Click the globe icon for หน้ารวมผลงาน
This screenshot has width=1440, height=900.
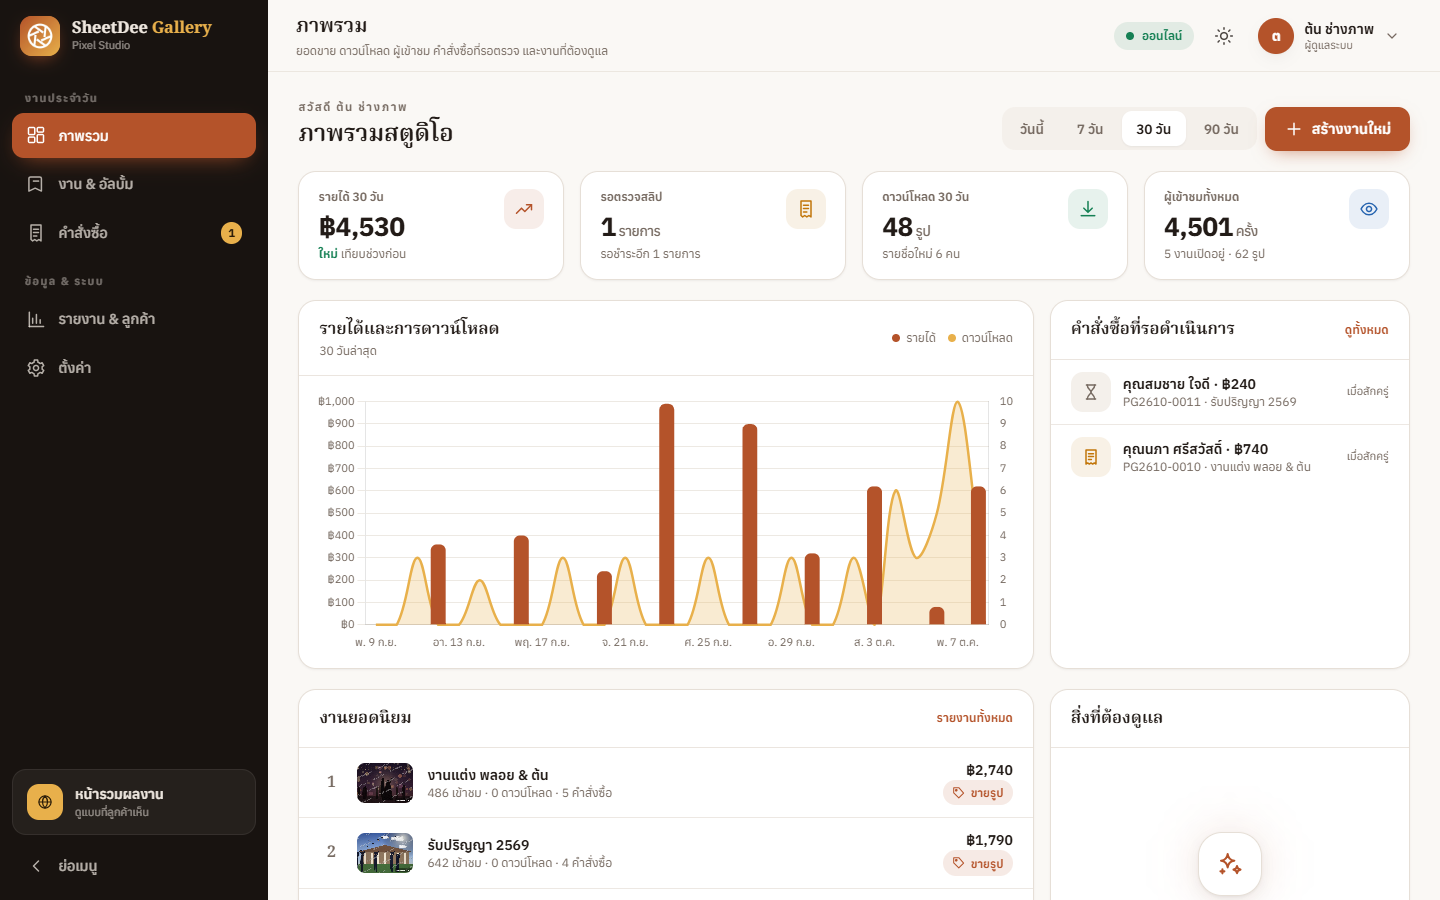pos(45,802)
